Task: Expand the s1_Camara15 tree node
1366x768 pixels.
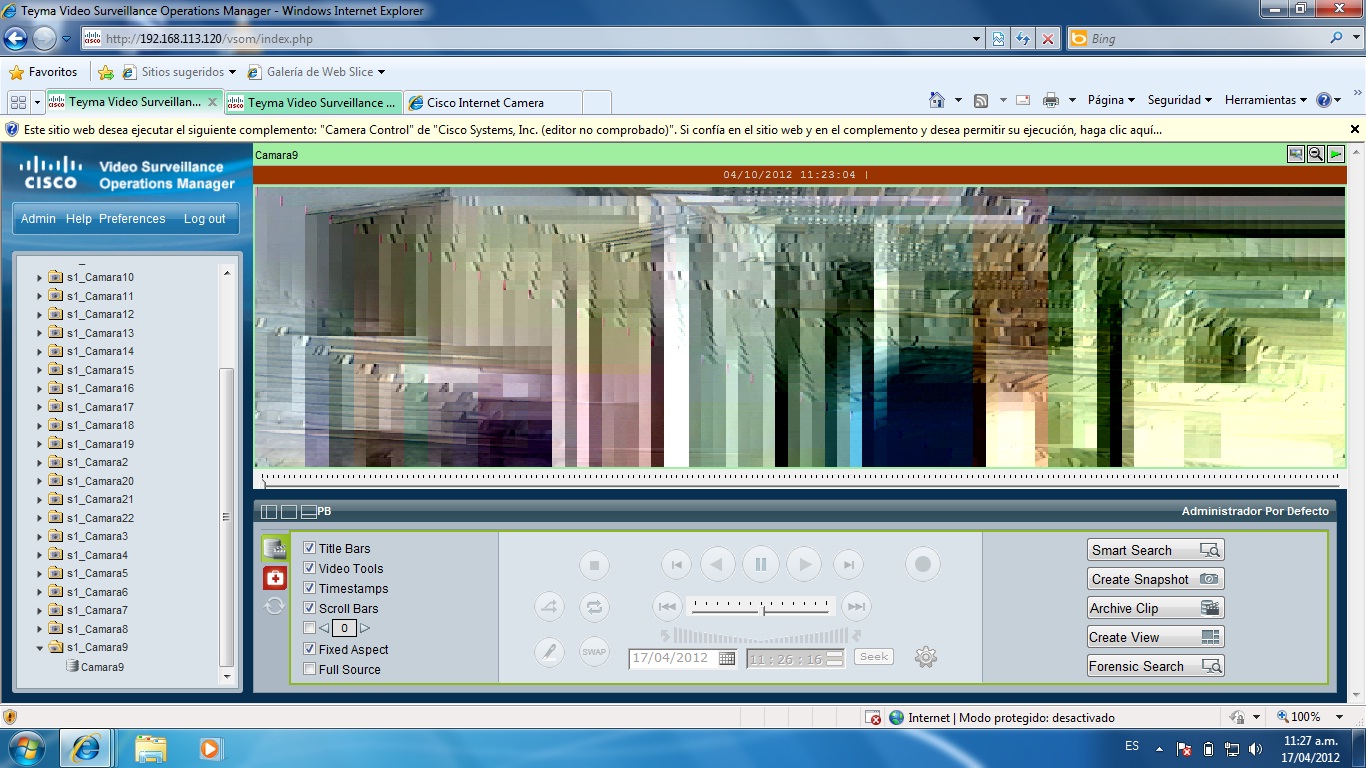Action: coord(40,370)
